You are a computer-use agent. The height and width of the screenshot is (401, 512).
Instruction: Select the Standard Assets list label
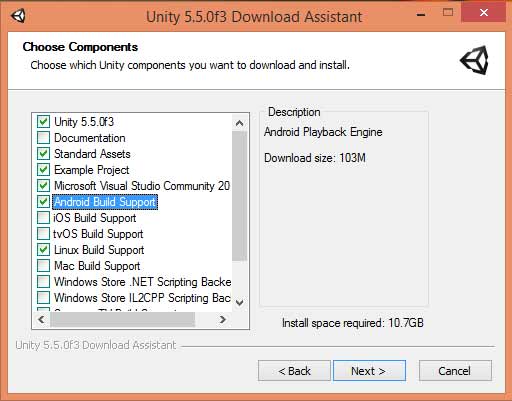pyautogui.click(x=92, y=154)
